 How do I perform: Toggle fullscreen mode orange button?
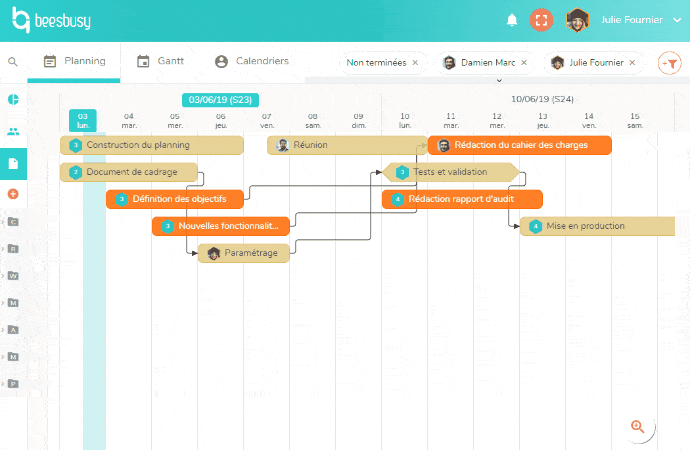click(x=541, y=20)
